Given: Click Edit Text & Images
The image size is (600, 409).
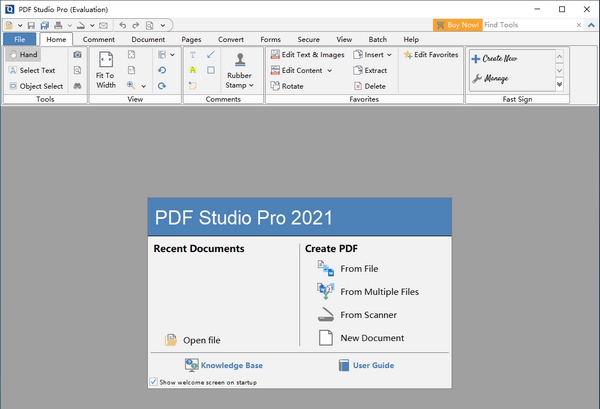Looking at the screenshot, I should coord(308,55).
